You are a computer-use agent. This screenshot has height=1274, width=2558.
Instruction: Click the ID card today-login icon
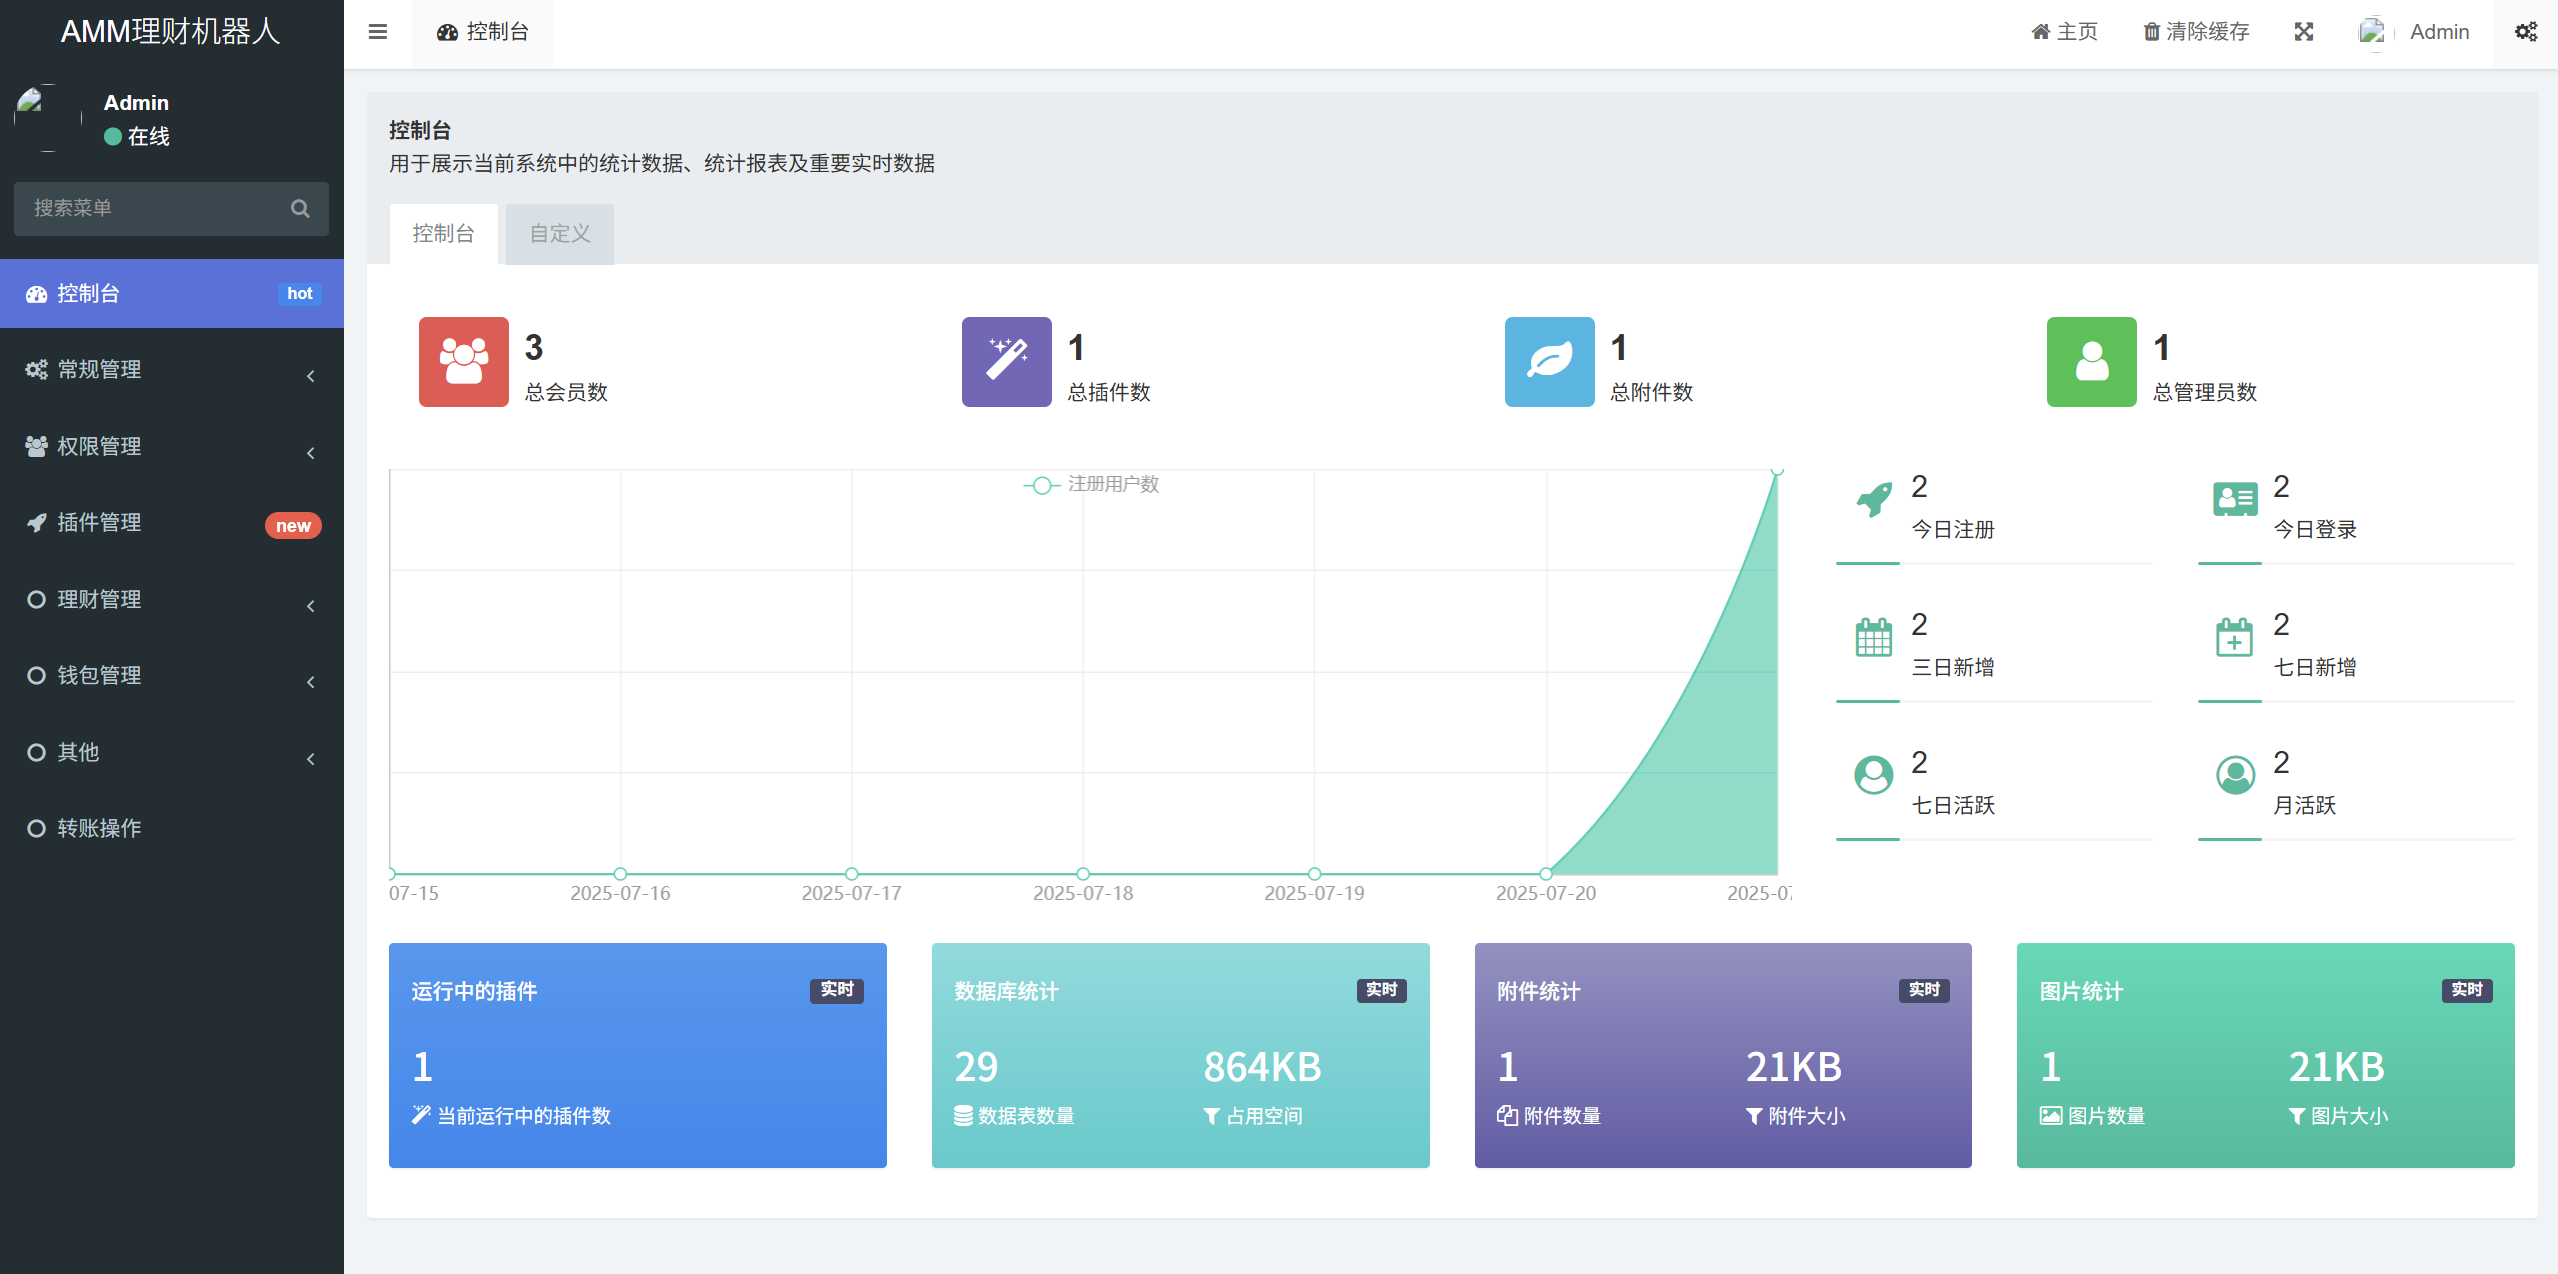pos(2235,498)
